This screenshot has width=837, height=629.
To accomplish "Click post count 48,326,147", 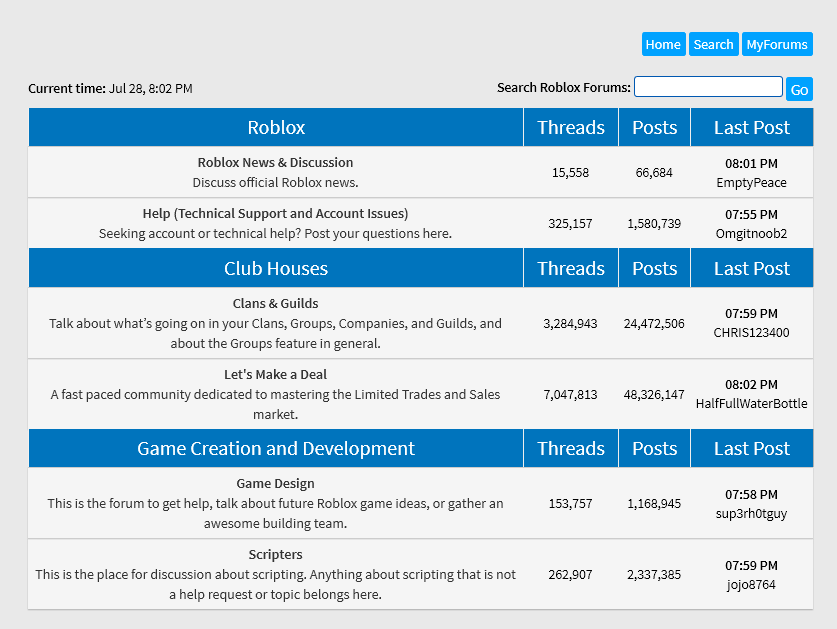I will click(x=654, y=395).
